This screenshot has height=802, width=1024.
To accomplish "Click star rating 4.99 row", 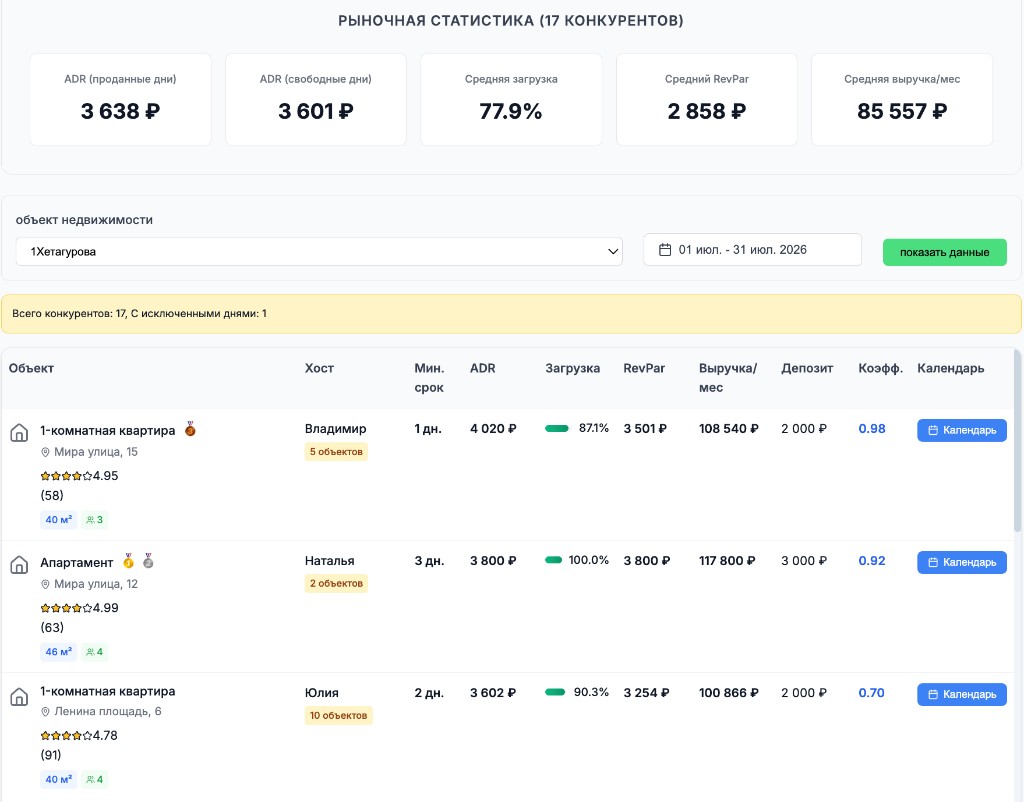I will coord(79,608).
